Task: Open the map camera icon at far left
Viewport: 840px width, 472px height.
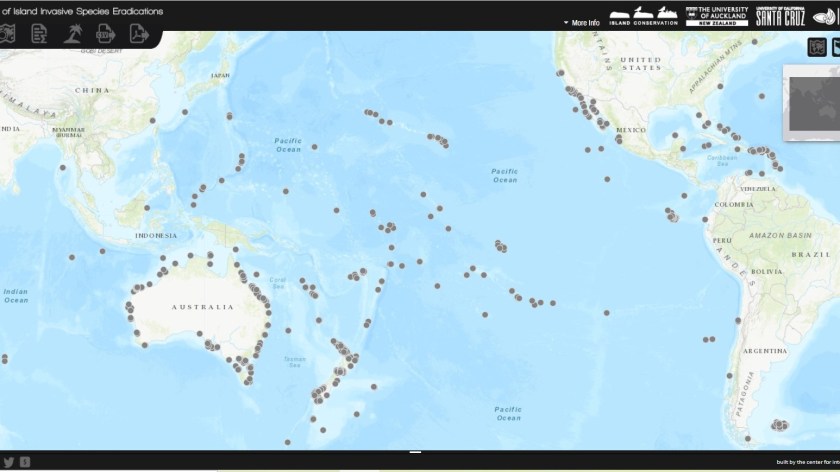Action: coord(7,34)
